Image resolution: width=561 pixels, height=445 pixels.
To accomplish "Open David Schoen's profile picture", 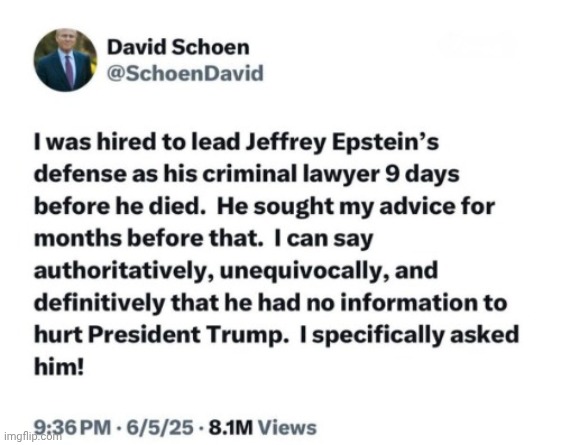I will 65,60.
